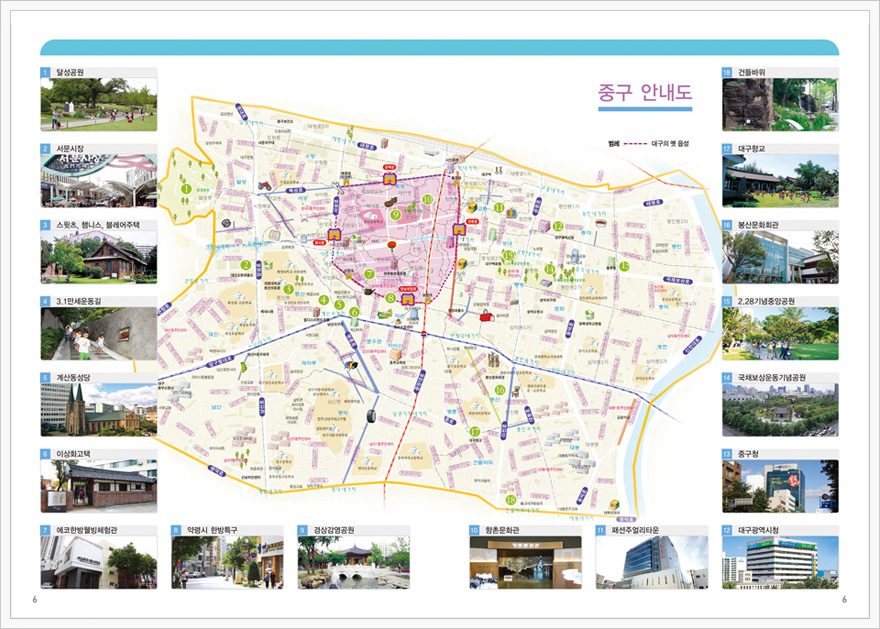Open the 향촌문화관 entrance photo
Image resolution: width=880 pixels, height=629 pixels.
525,562
